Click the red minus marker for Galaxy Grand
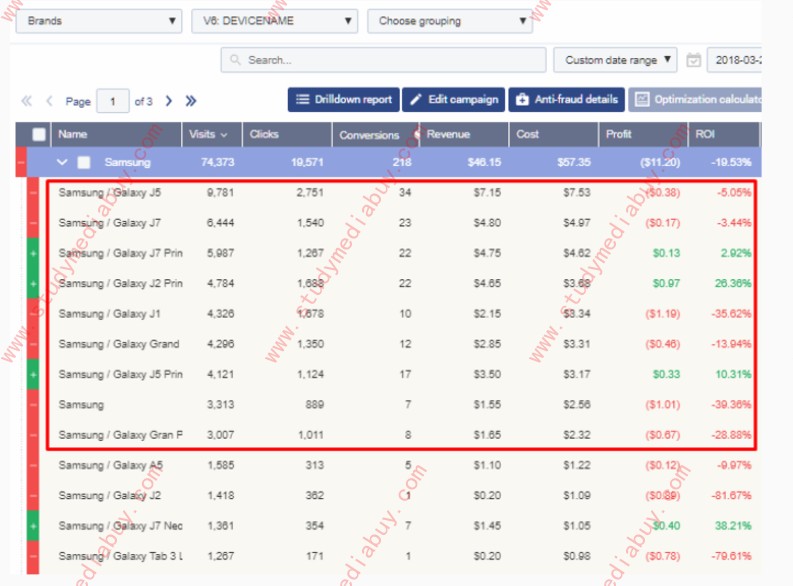The image size is (793, 586). [x=33, y=344]
